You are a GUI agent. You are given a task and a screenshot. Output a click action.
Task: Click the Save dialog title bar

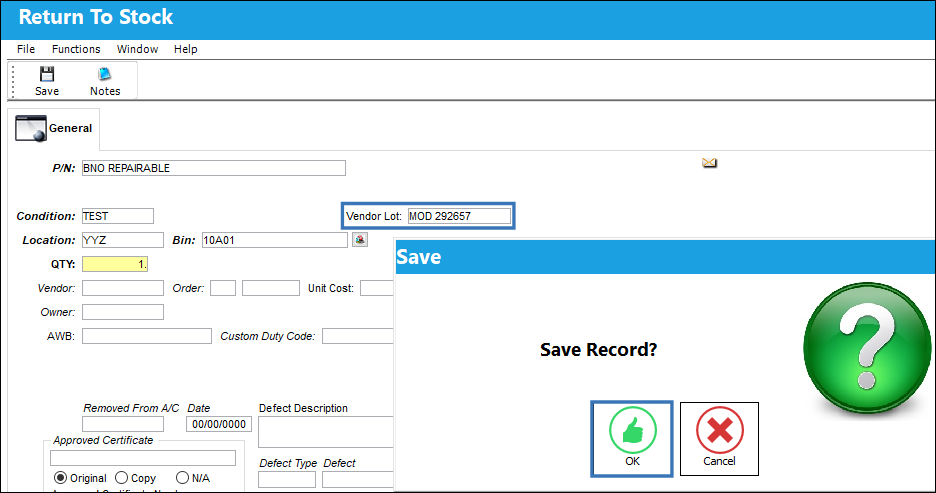(665, 257)
